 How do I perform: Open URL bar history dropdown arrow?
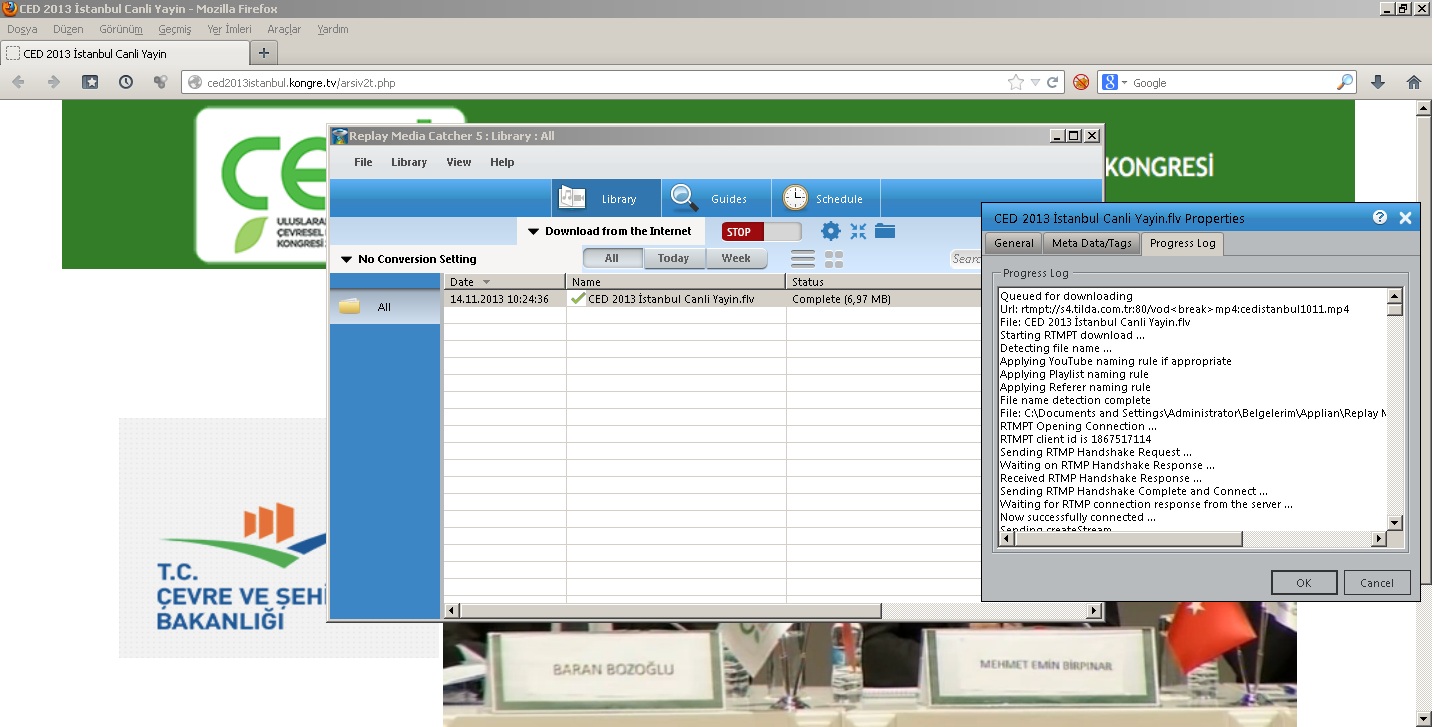pyautogui.click(x=1035, y=83)
